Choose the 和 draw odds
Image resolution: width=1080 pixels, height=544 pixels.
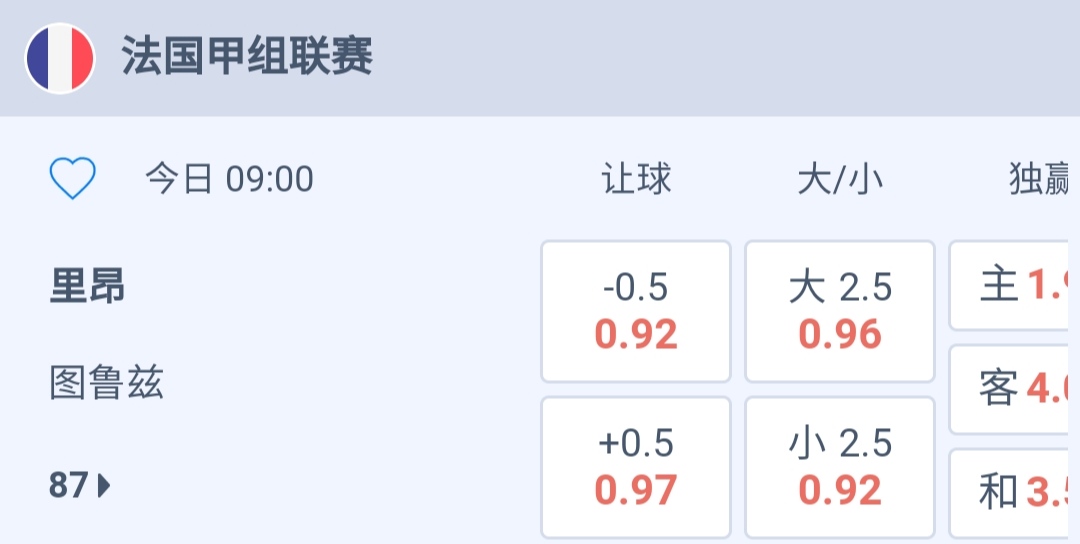1014,492
